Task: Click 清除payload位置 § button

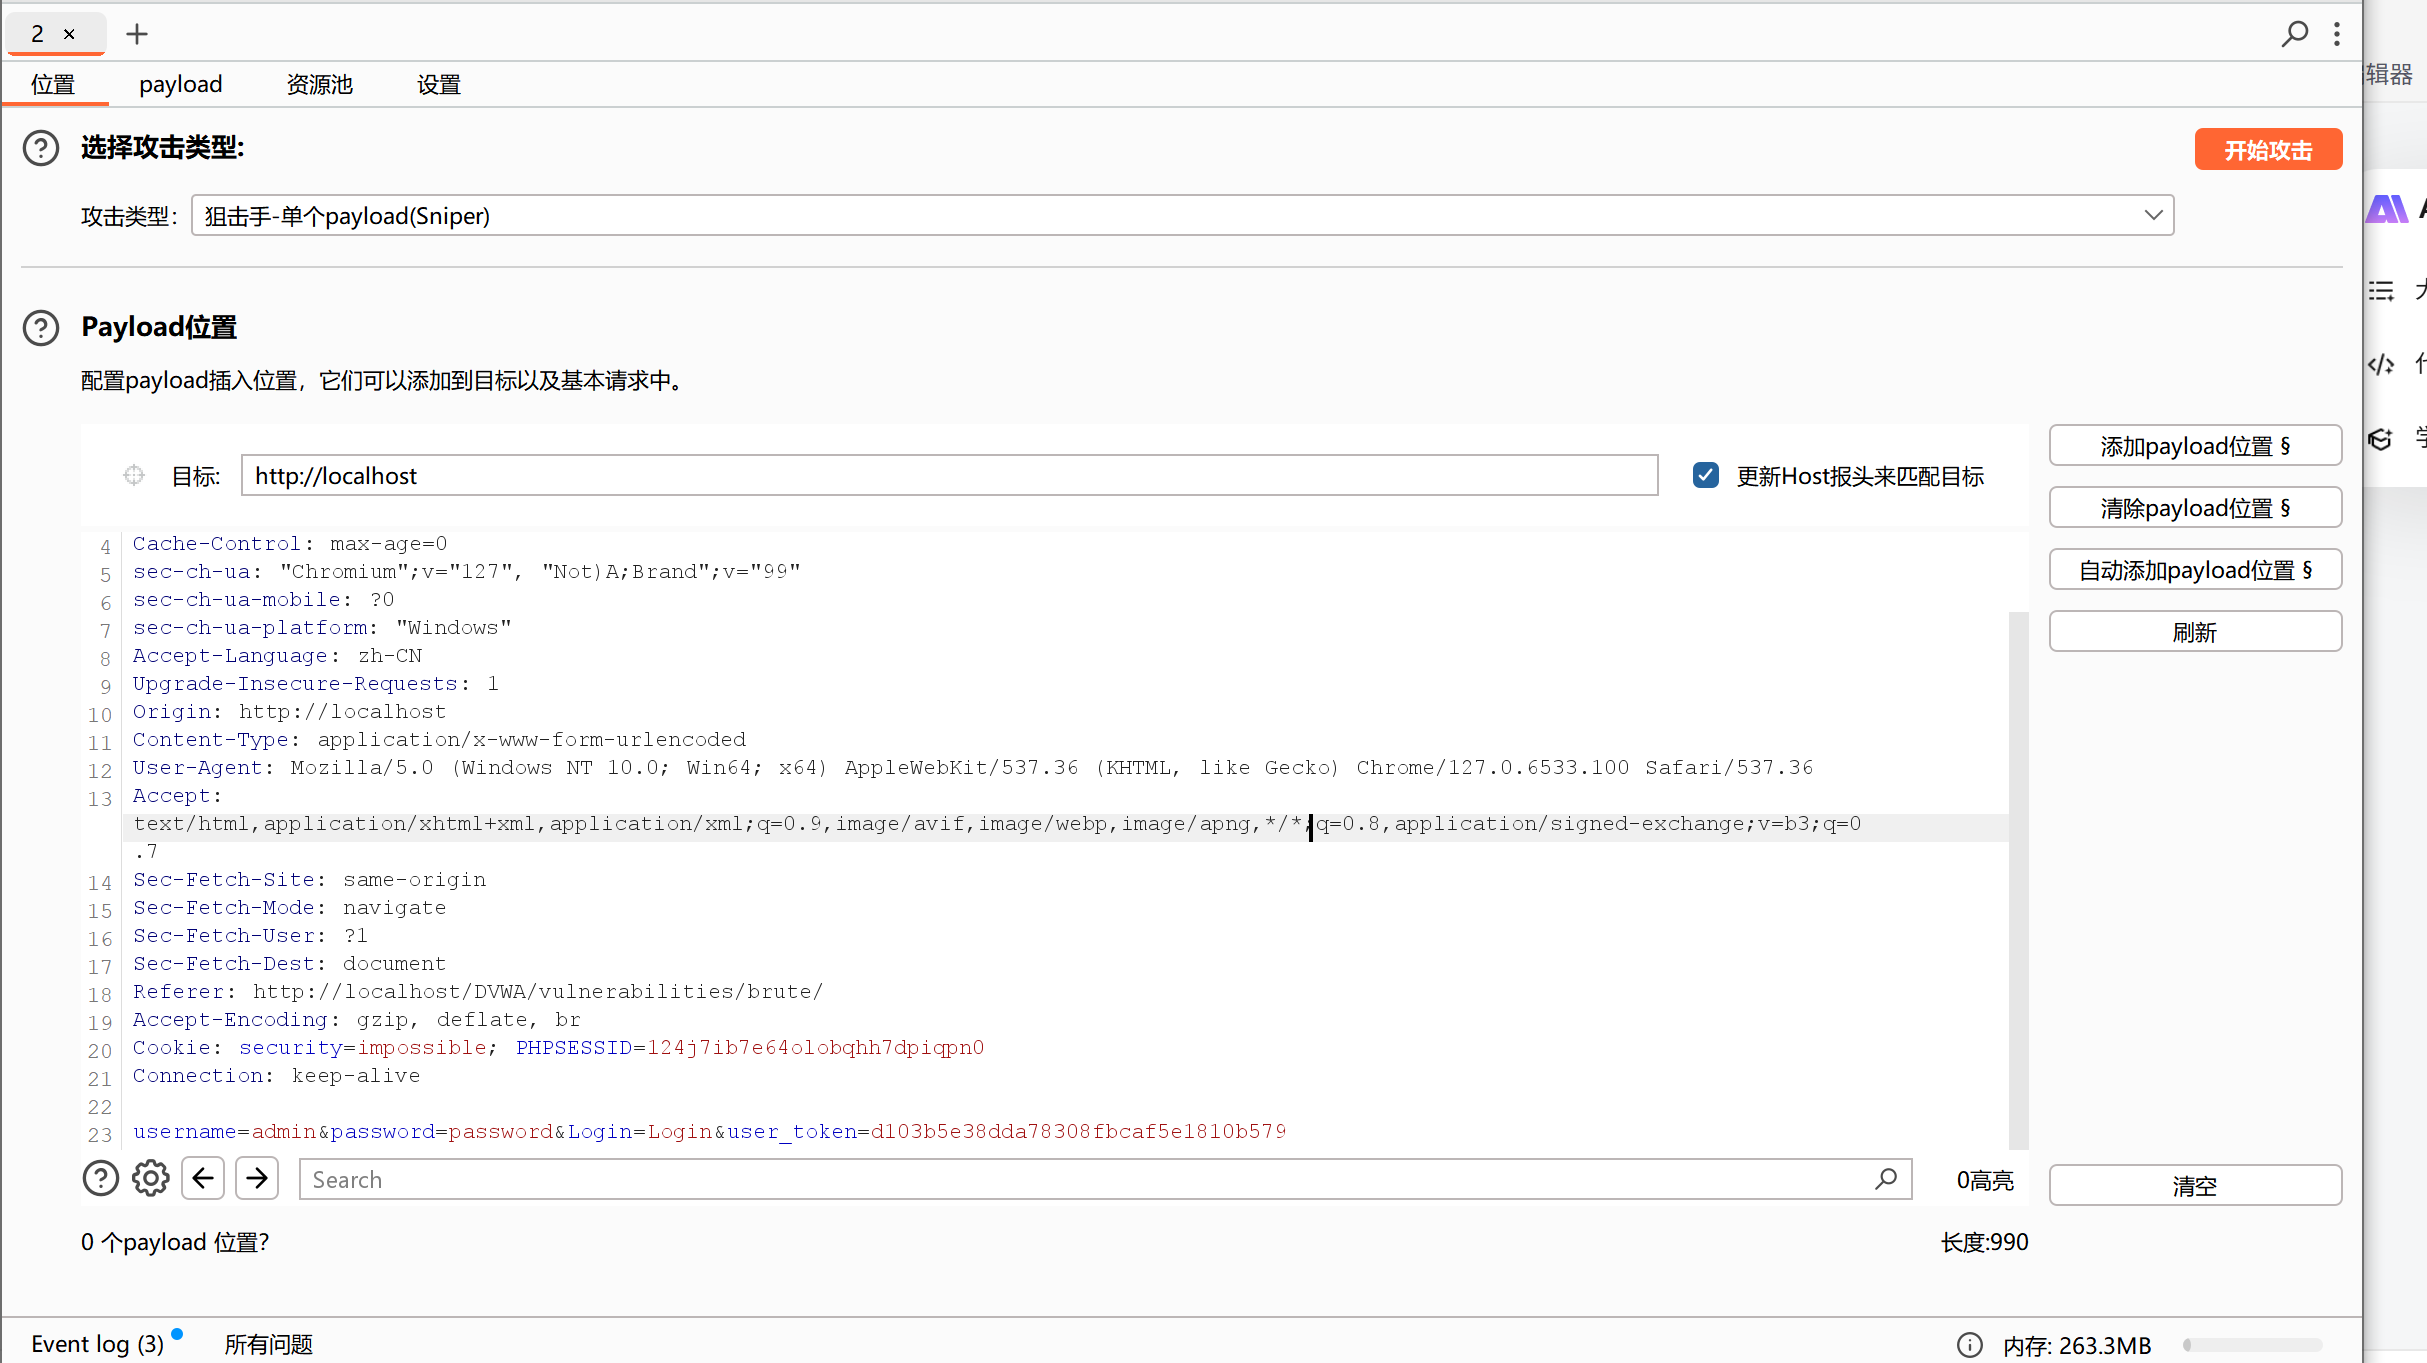Action: [2195, 508]
